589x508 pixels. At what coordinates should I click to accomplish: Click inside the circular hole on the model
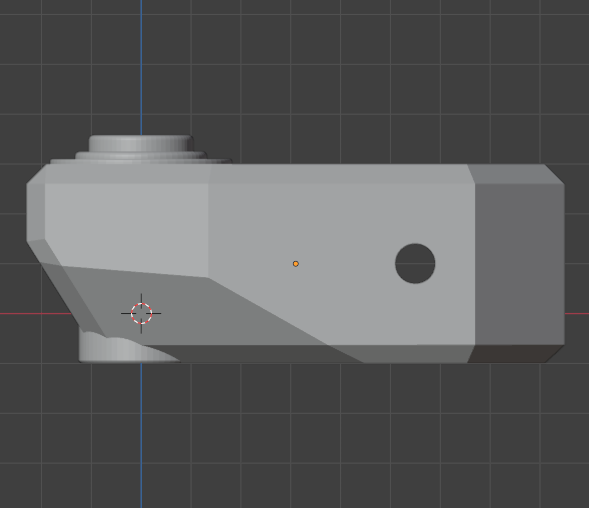tap(415, 263)
